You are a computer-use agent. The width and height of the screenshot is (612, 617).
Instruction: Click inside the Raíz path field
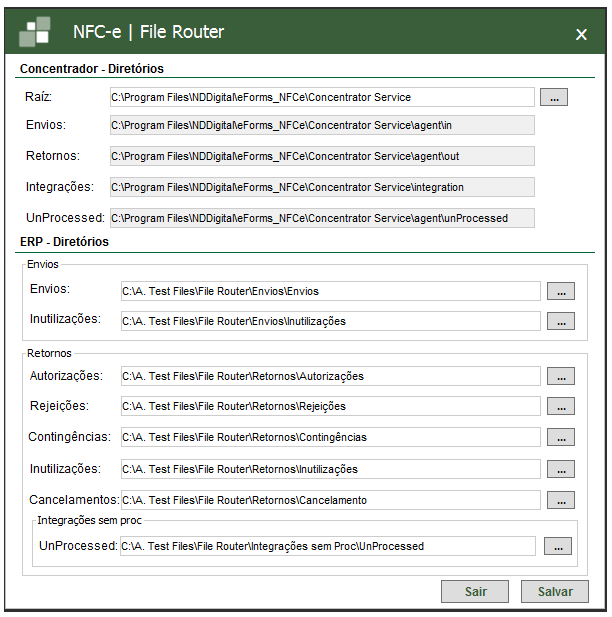tap(321, 97)
